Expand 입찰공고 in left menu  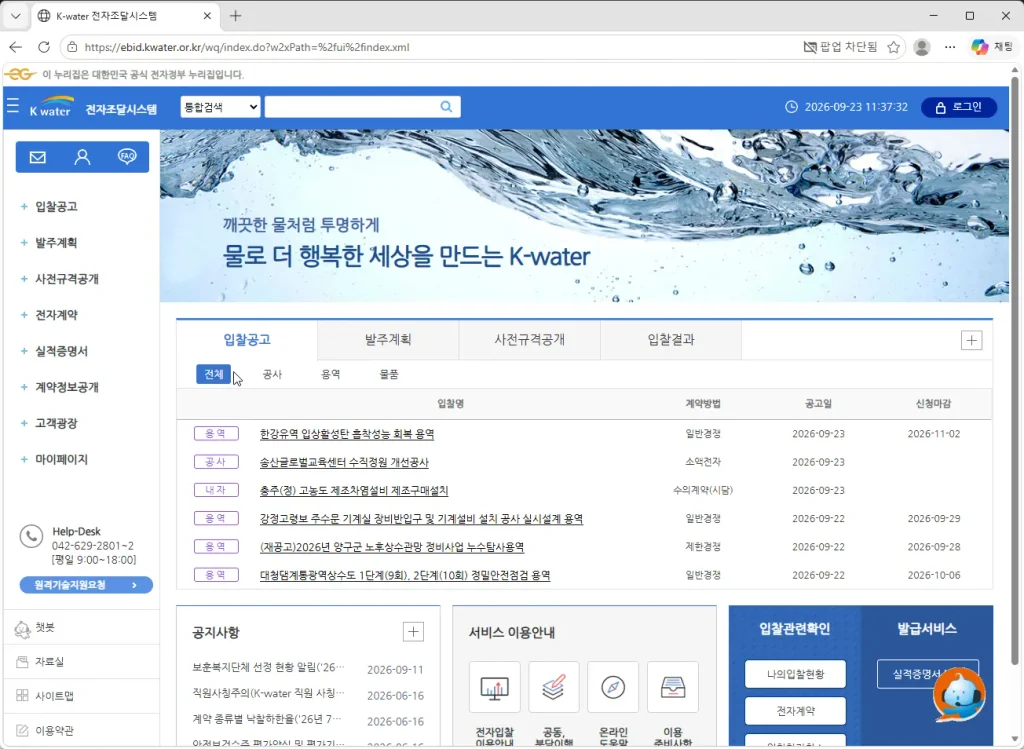(x=56, y=206)
